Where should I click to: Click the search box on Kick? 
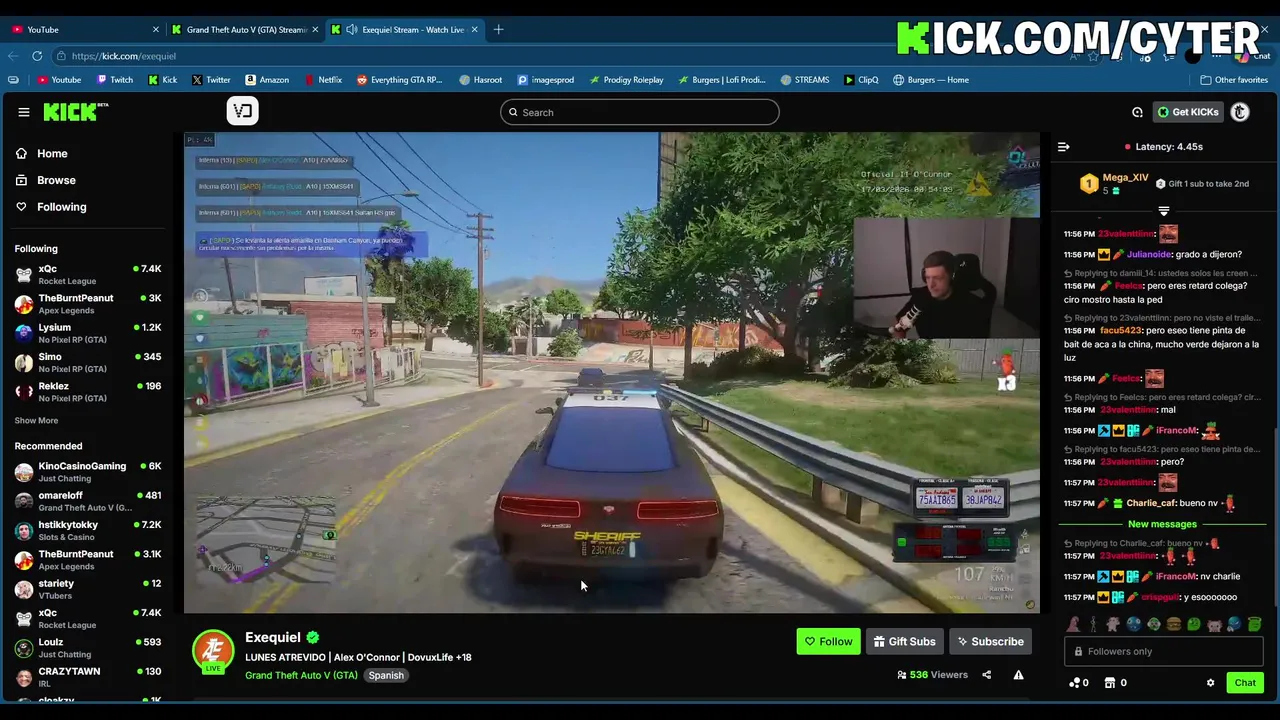coord(640,112)
